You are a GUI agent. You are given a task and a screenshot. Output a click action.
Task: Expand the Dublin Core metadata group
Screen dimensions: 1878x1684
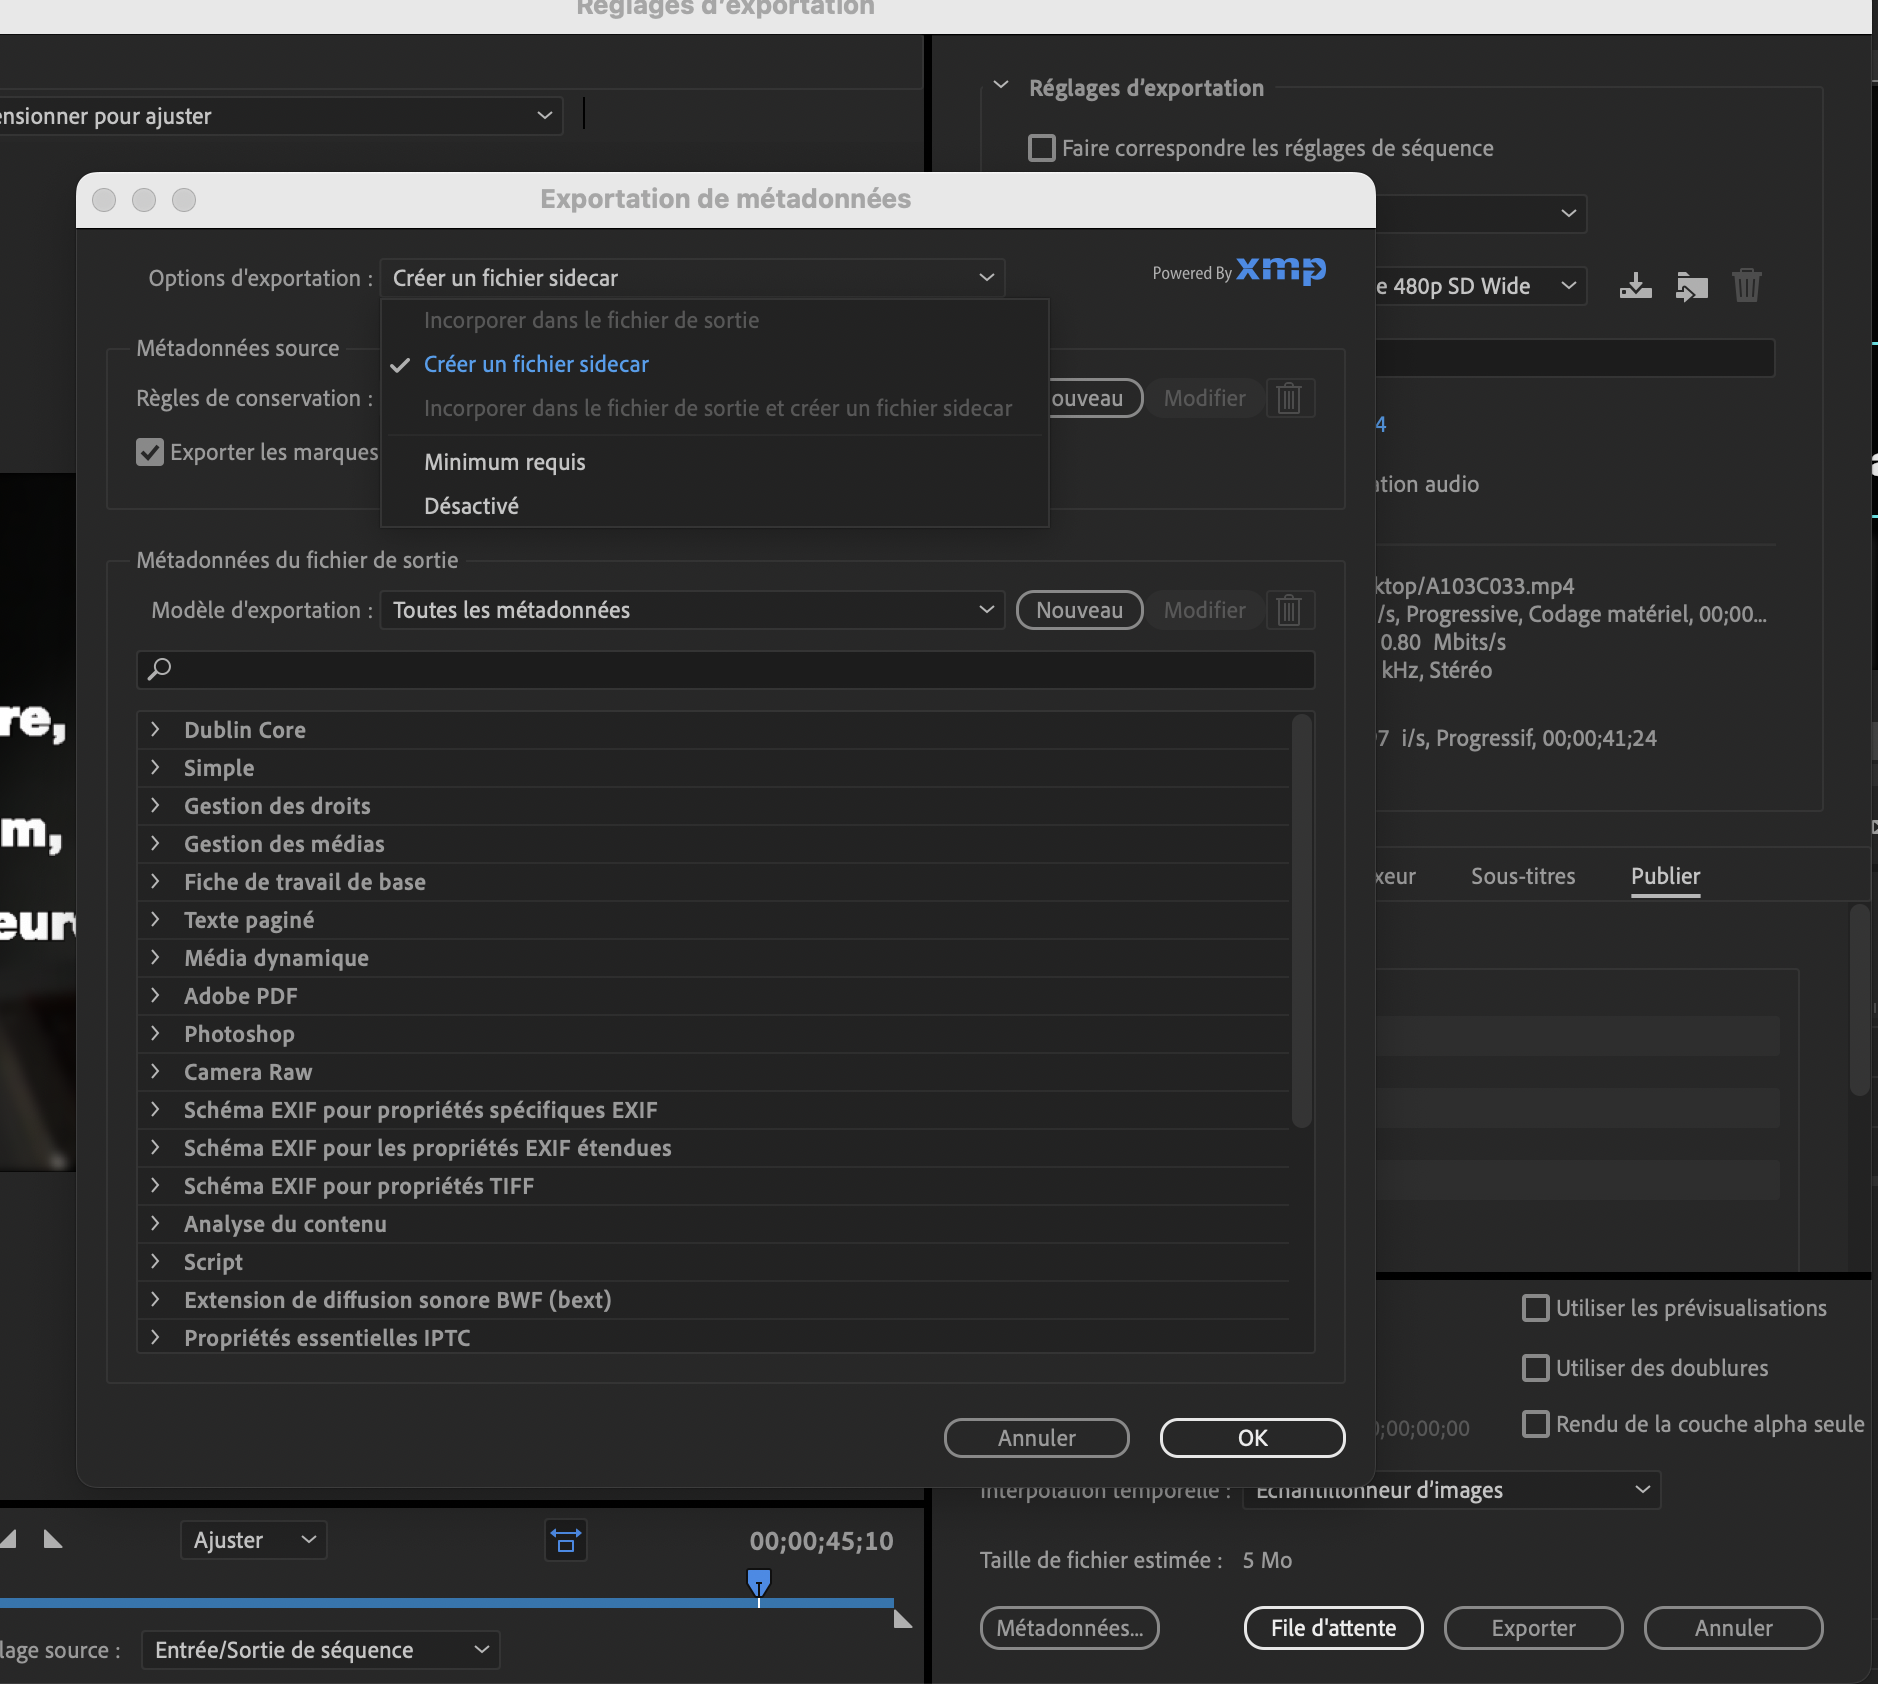[x=156, y=730]
